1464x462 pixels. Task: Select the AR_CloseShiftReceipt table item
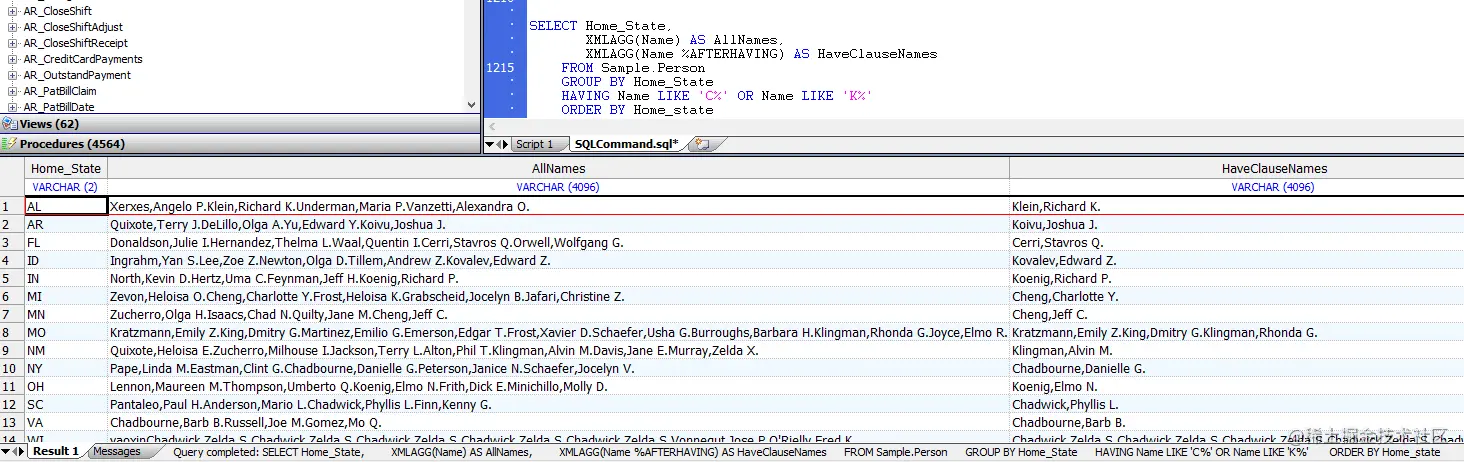75,43
